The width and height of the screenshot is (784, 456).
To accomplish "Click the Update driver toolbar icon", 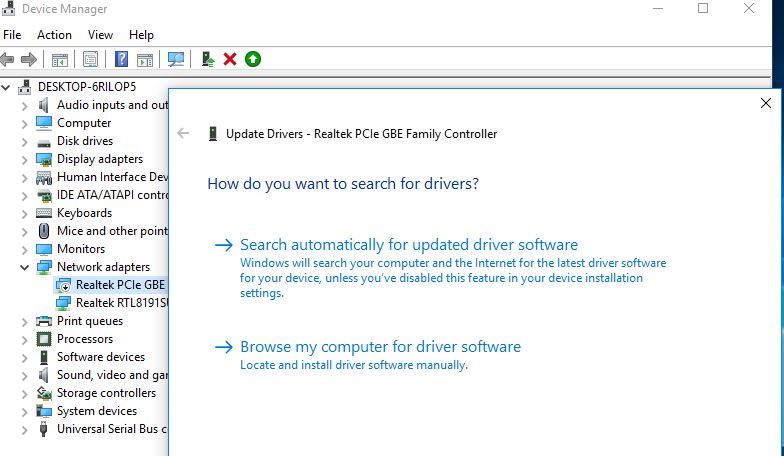I will pos(208,59).
